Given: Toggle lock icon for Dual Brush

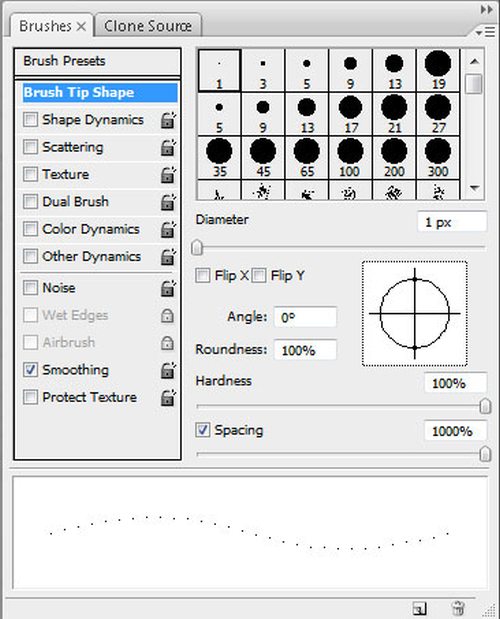Looking at the screenshot, I should point(168,202).
